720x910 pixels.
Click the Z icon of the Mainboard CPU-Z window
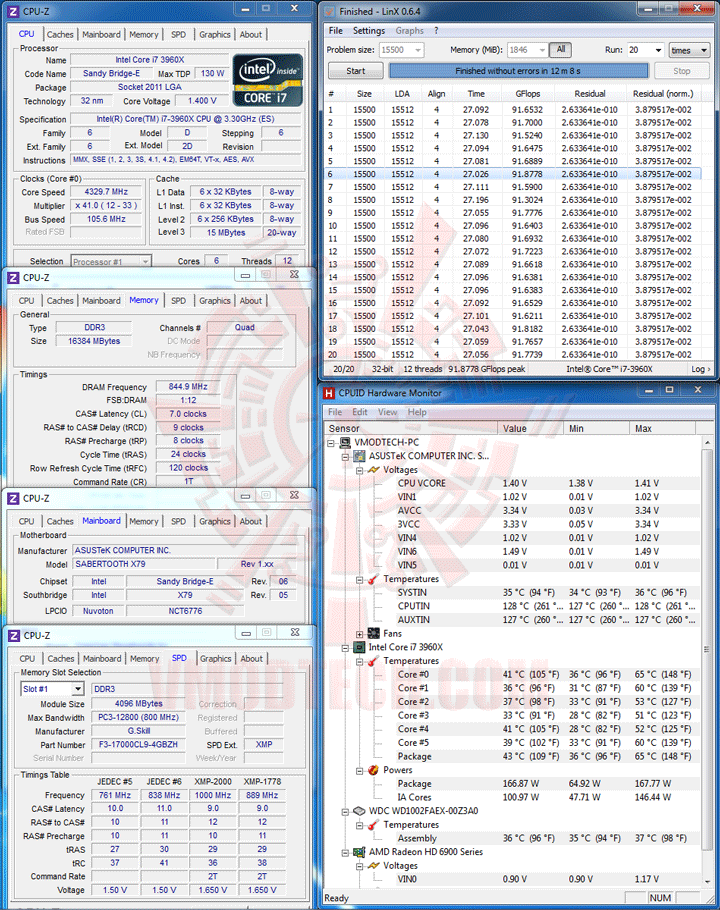[13, 499]
